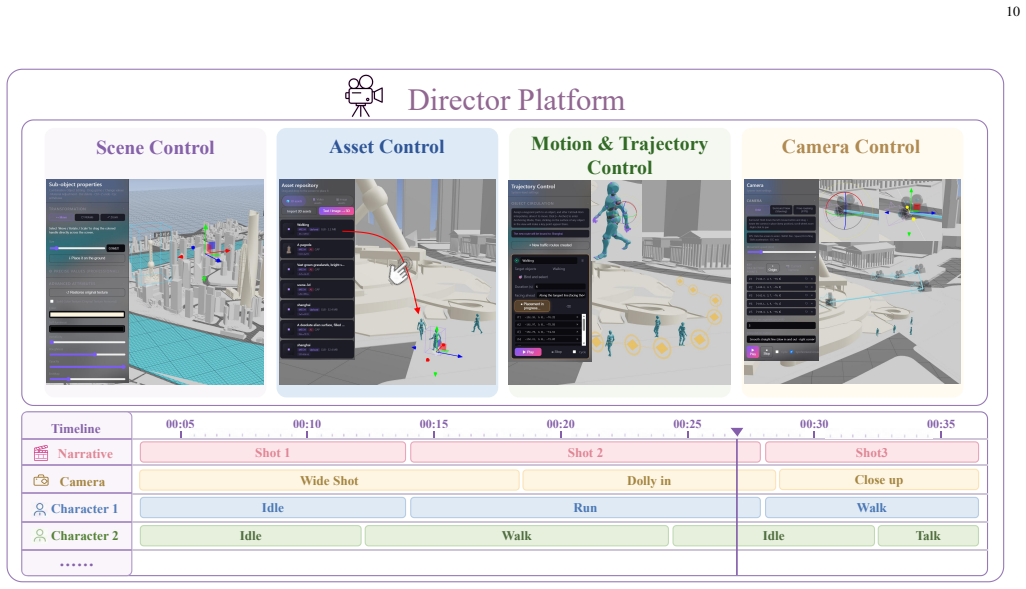Click the pagoda asset thumbnail in Asset repository
The height and width of the screenshot is (589, 1026).
click(289, 249)
